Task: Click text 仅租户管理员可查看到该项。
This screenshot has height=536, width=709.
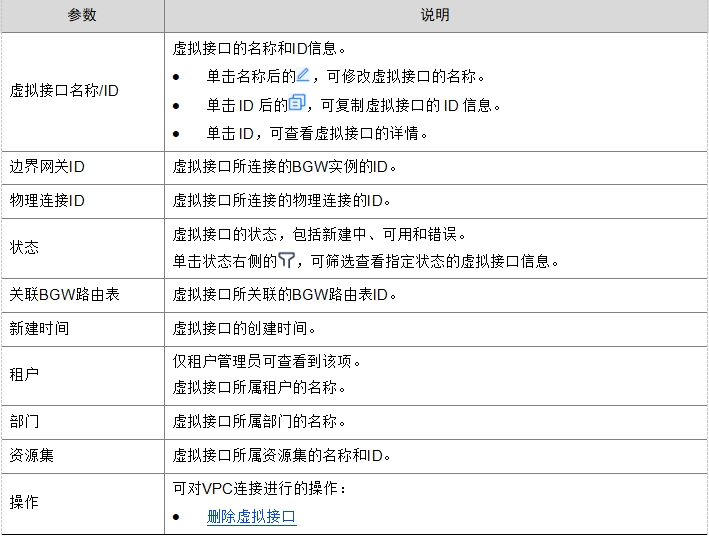Action: pos(267,361)
